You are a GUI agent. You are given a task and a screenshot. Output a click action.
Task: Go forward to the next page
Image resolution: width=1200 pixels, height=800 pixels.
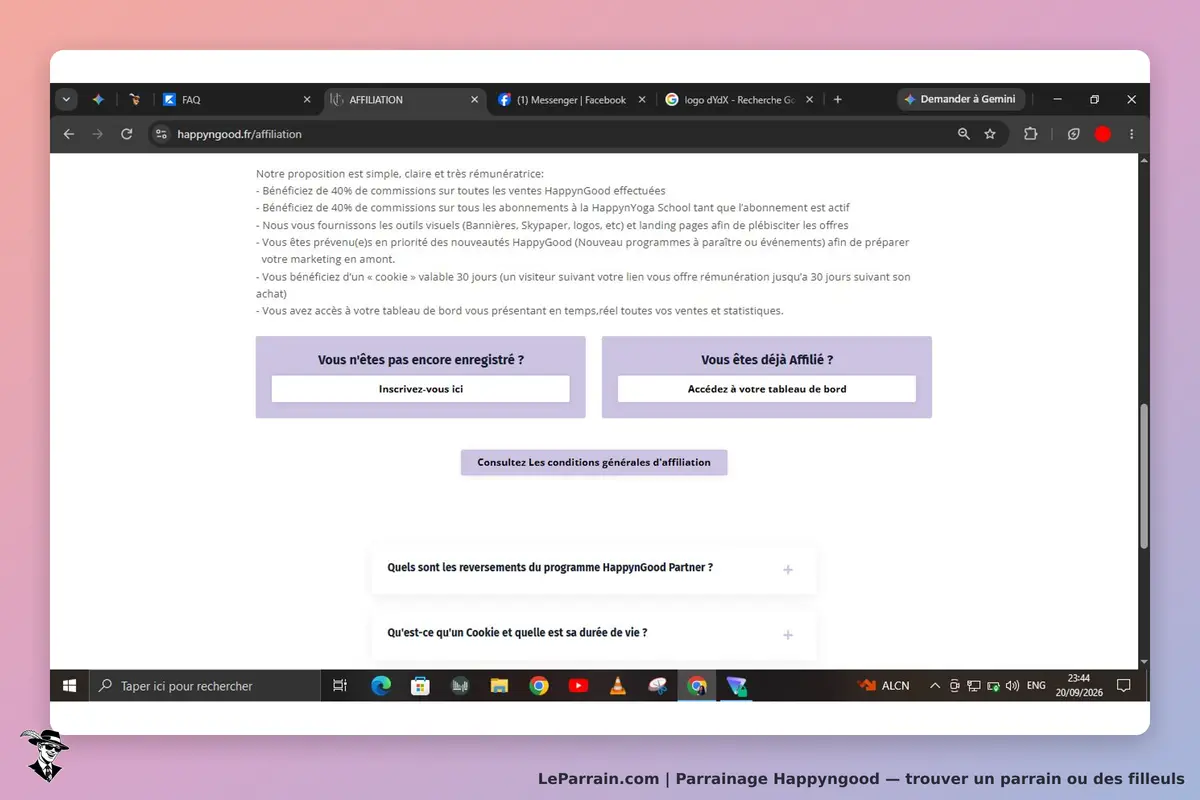click(x=97, y=134)
